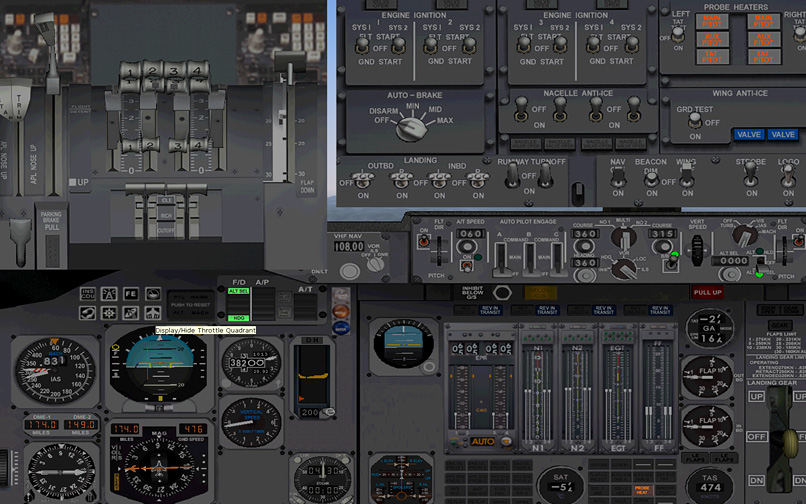This screenshot has height=504, width=806.
Task: Toggle the NAV lights switch
Action: click(x=619, y=180)
